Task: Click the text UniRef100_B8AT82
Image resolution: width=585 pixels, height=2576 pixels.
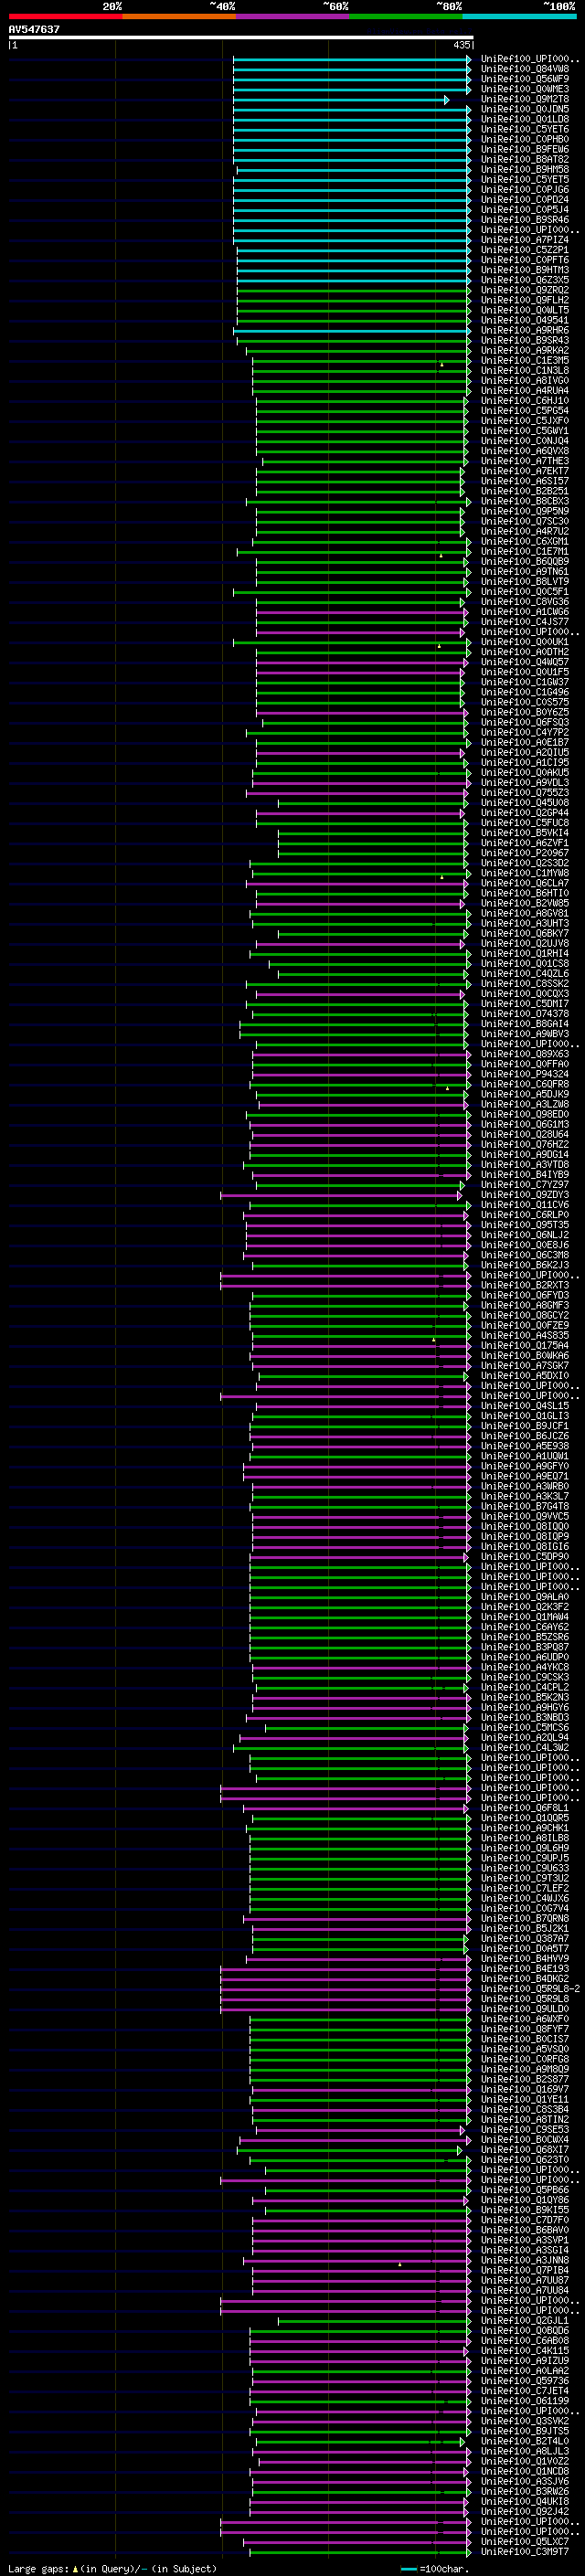Action: [x=525, y=159]
